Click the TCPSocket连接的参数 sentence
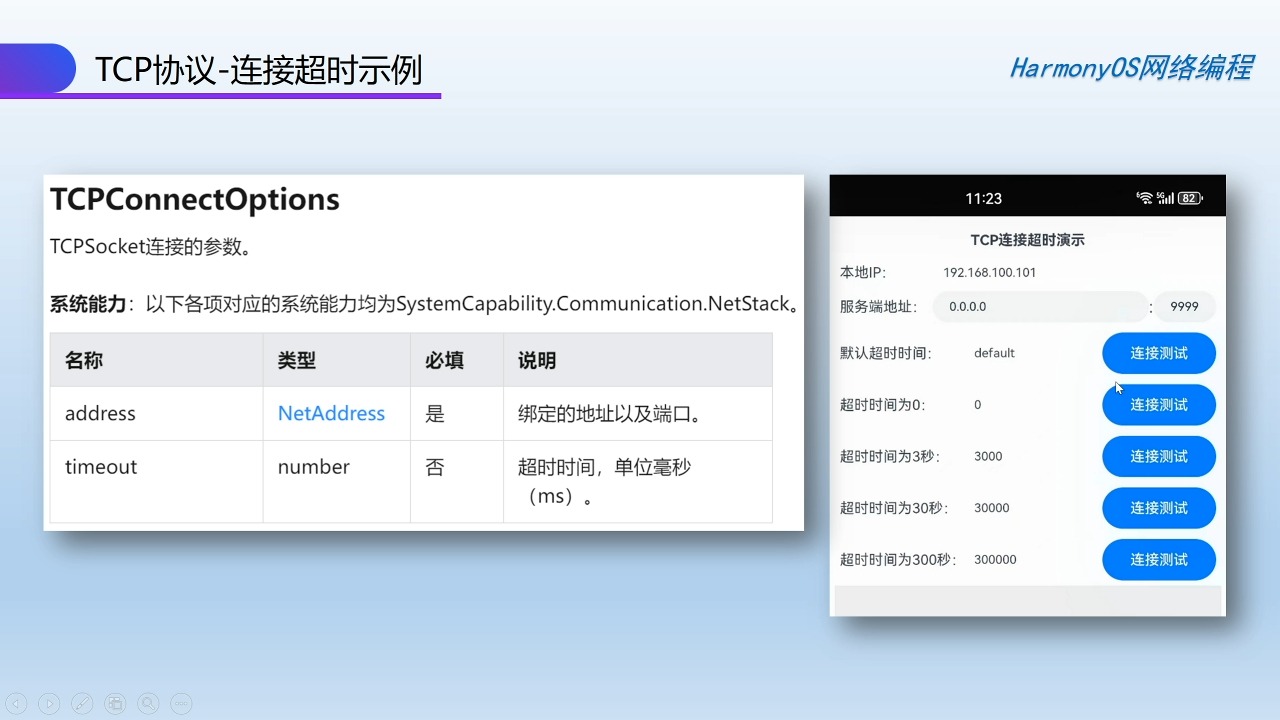Viewport: 1280px width, 720px height. [150, 247]
